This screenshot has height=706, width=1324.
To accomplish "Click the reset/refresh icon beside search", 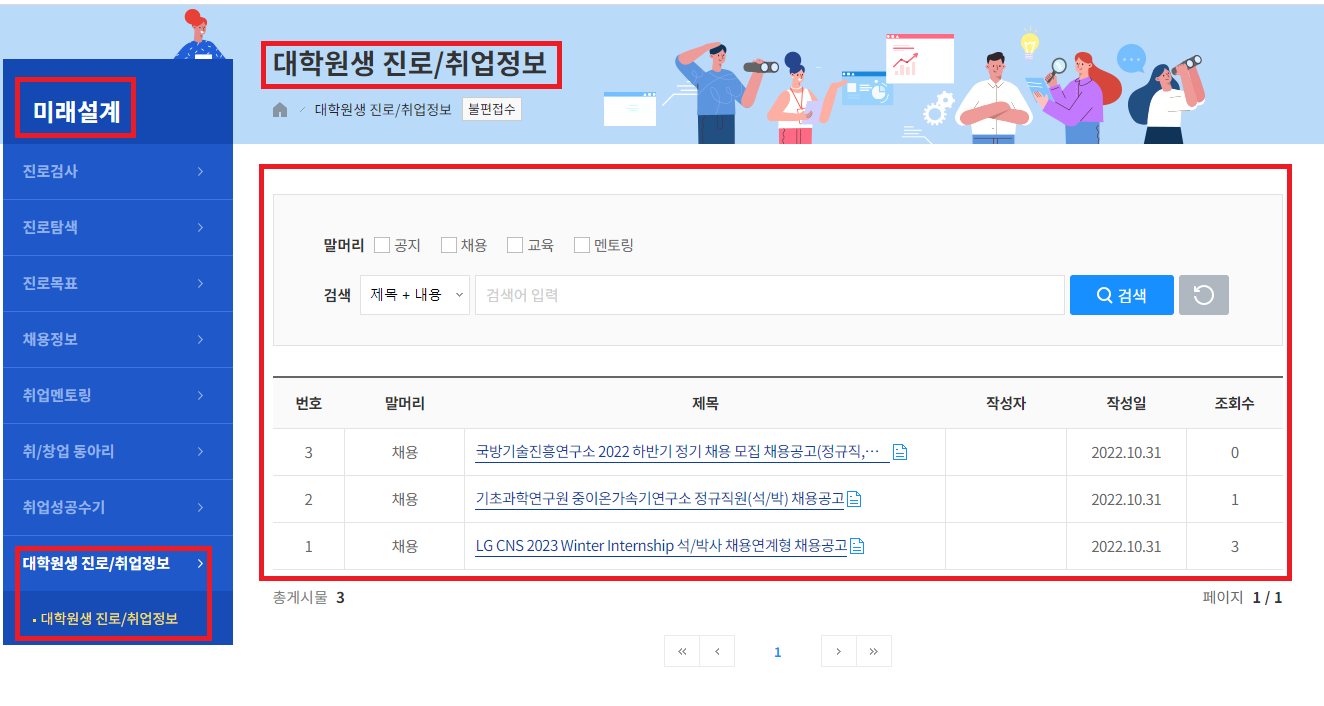I will pos(1203,294).
